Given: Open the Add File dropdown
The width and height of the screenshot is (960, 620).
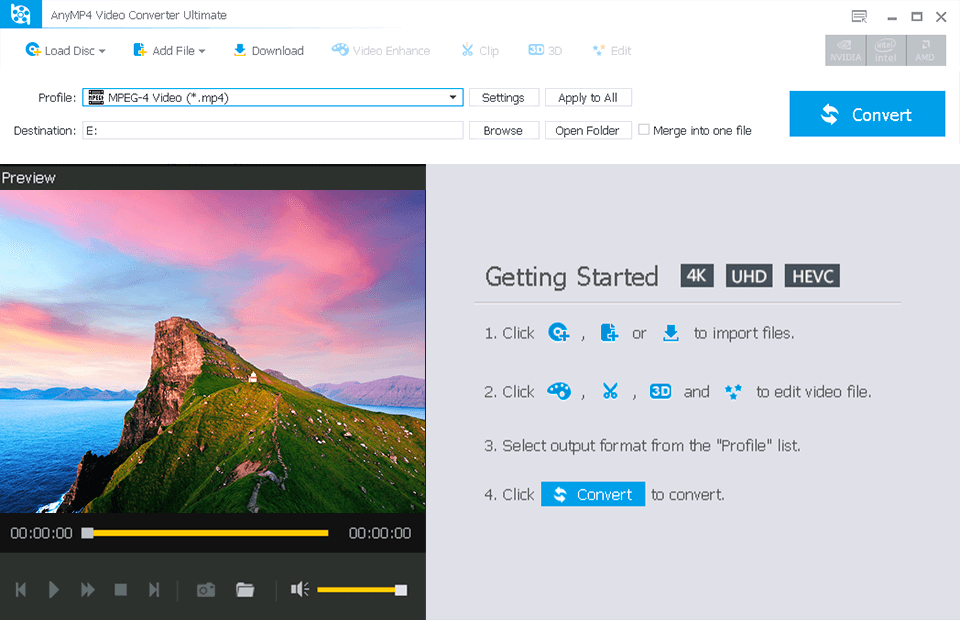Looking at the screenshot, I should [x=169, y=50].
